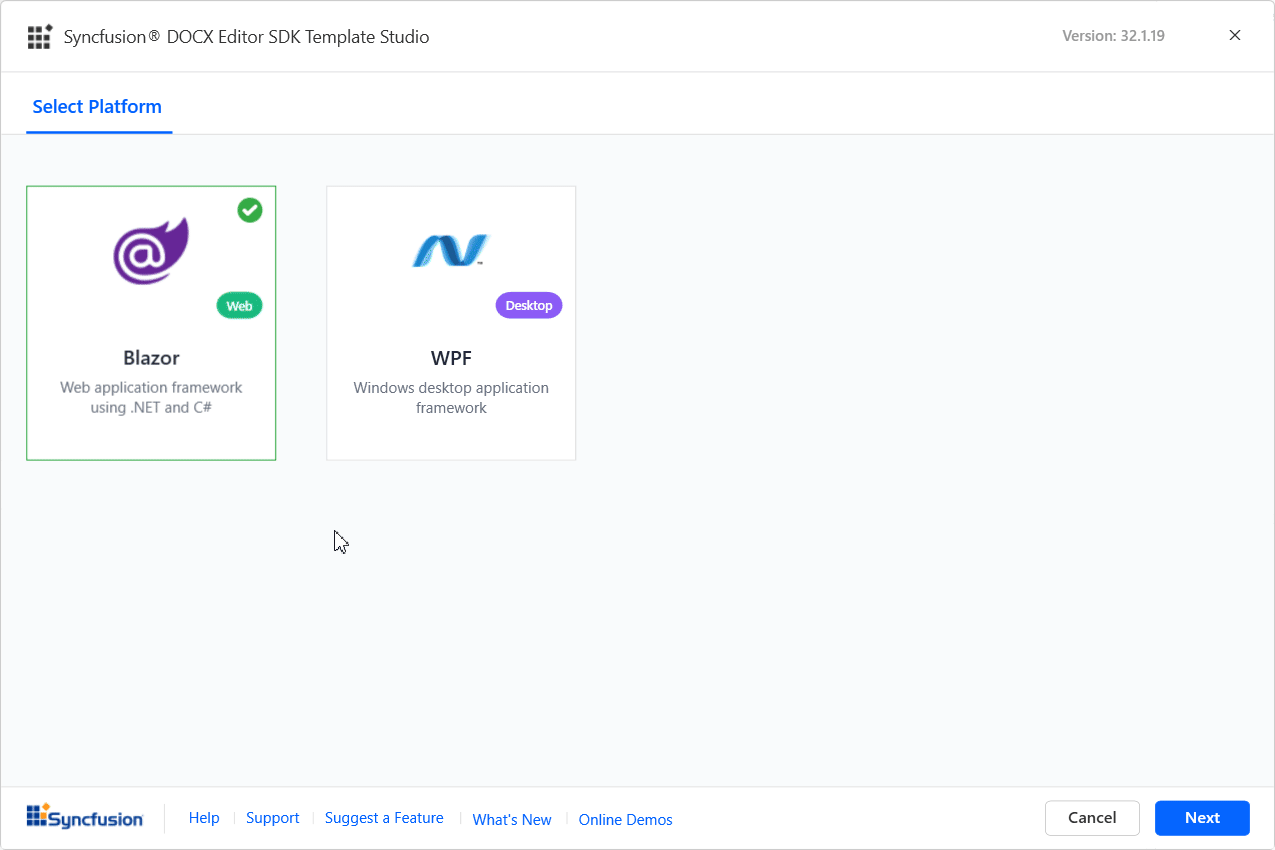Click the Desktop badge on the WPF card
Viewport: 1275px width, 850px height.
click(529, 305)
